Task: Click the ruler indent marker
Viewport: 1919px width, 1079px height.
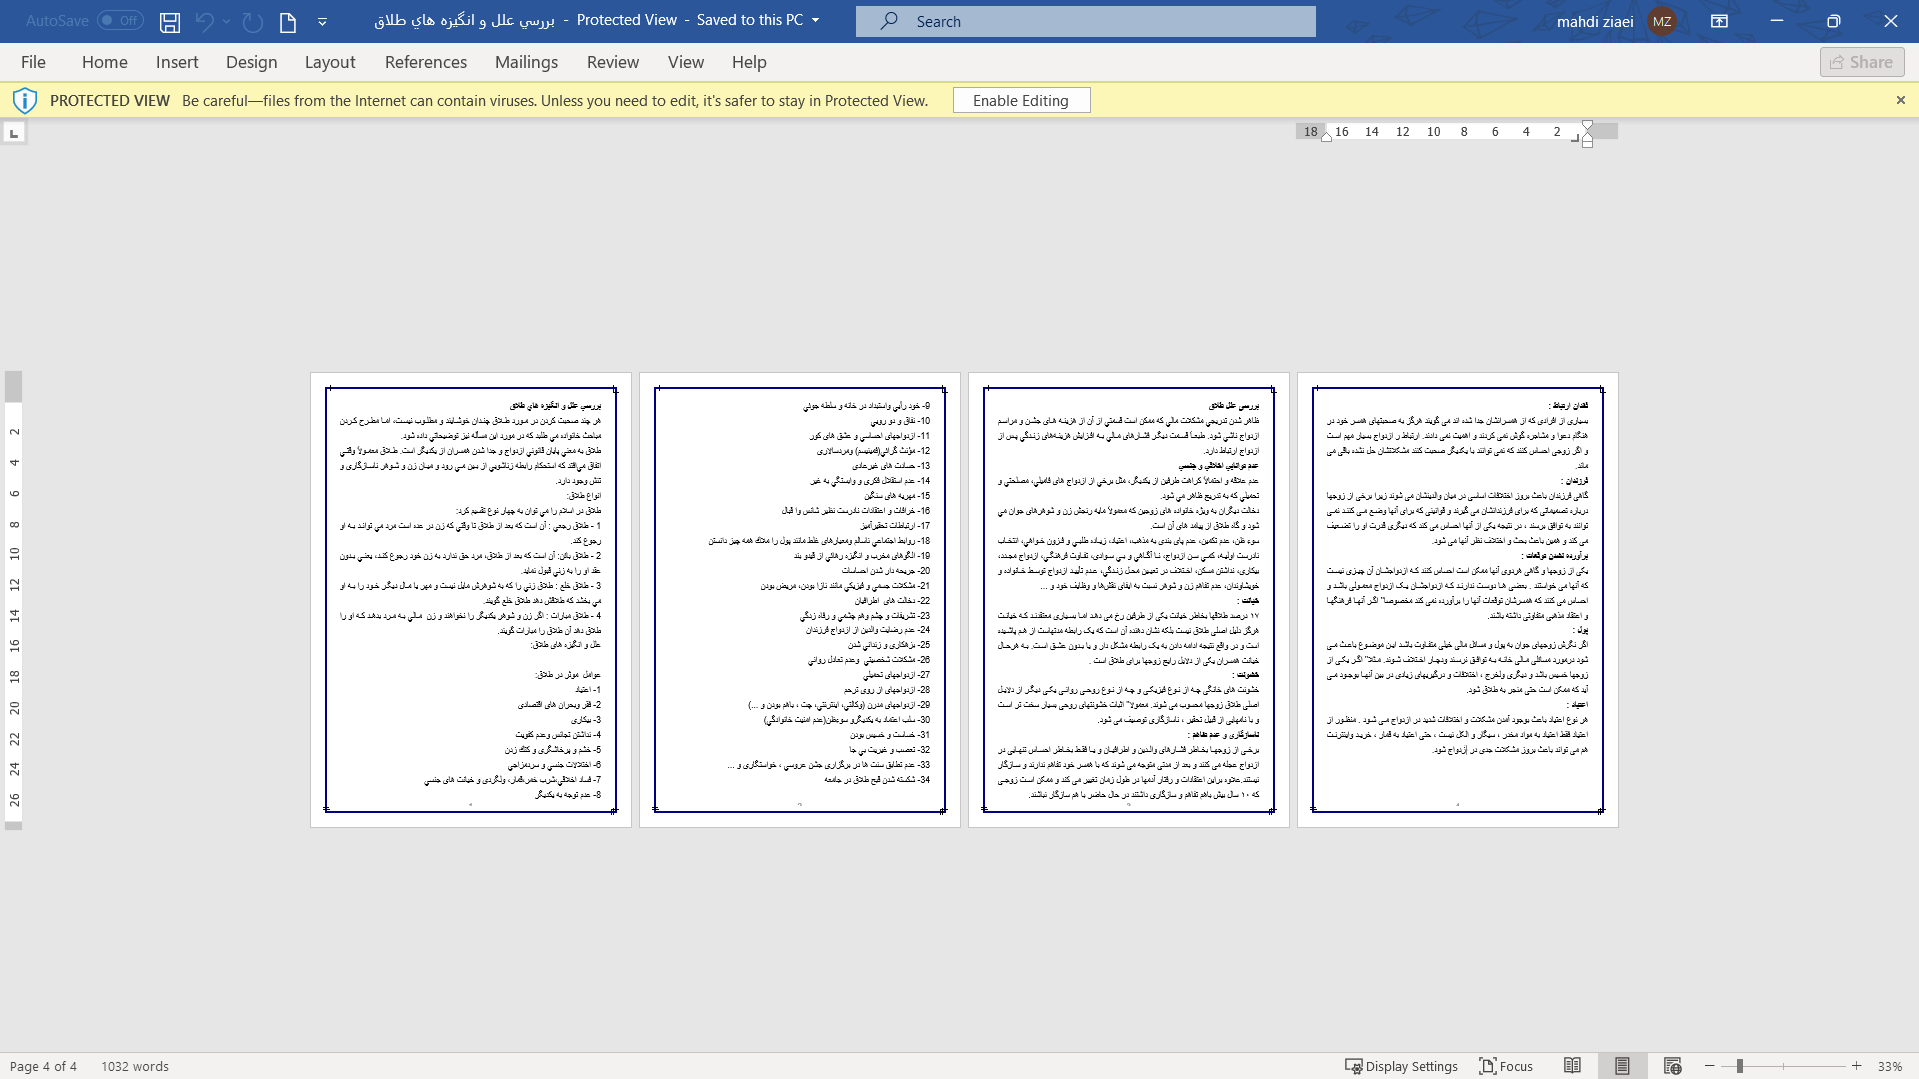Action: pyautogui.click(x=1587, y=133)
